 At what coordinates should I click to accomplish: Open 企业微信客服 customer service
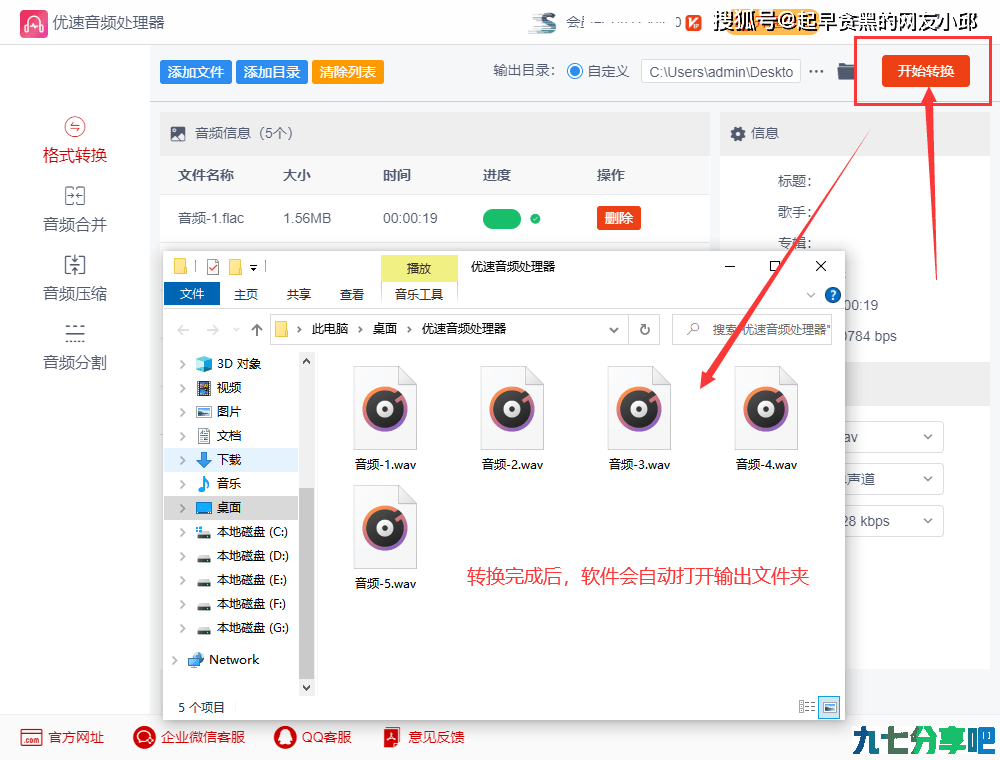(x=189, y=738)
